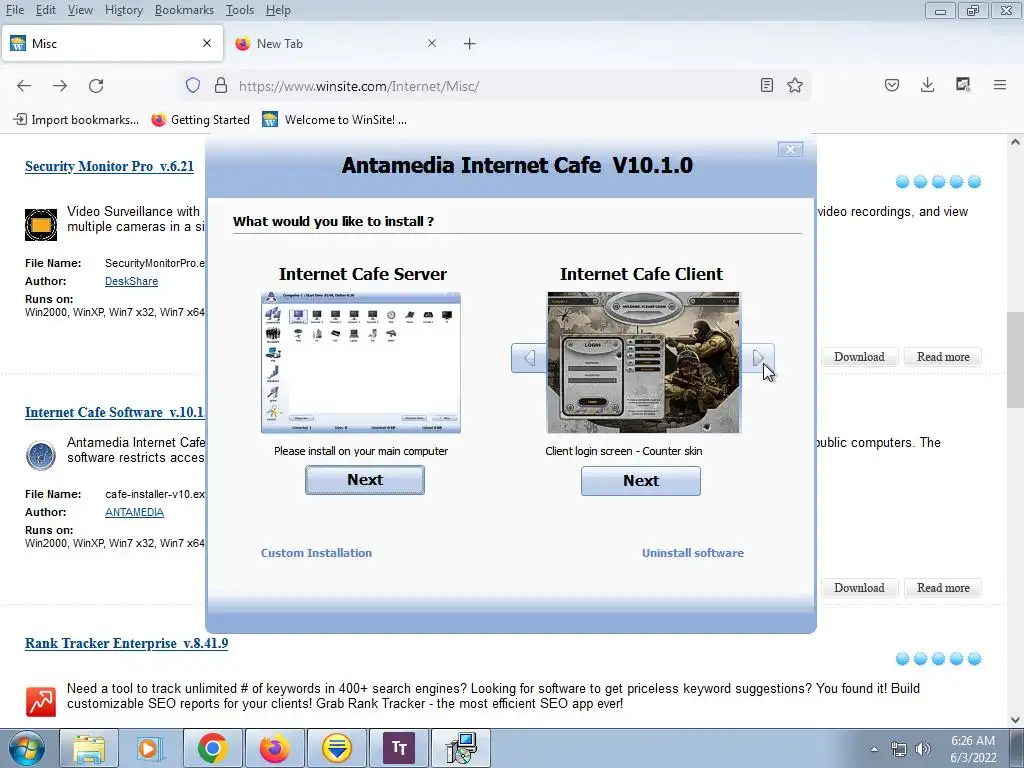The width and height of the screenshot is (1024, 768).
Task: Close the New Tab tab
Action: tap(432, 43)
